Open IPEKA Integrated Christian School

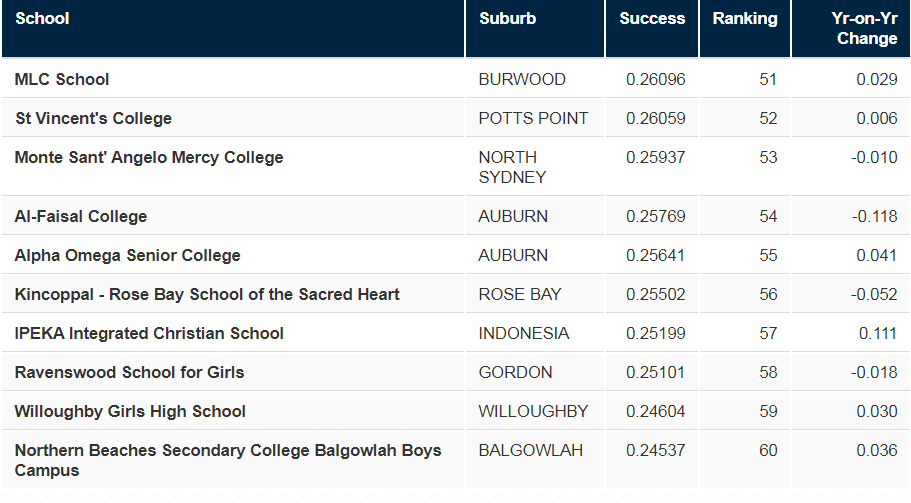[149, 333]
